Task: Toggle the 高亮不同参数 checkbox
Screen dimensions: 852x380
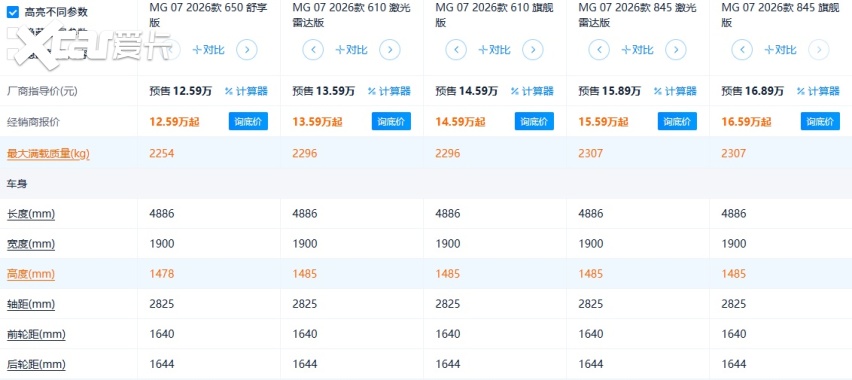Action: (x=12, y=12)
